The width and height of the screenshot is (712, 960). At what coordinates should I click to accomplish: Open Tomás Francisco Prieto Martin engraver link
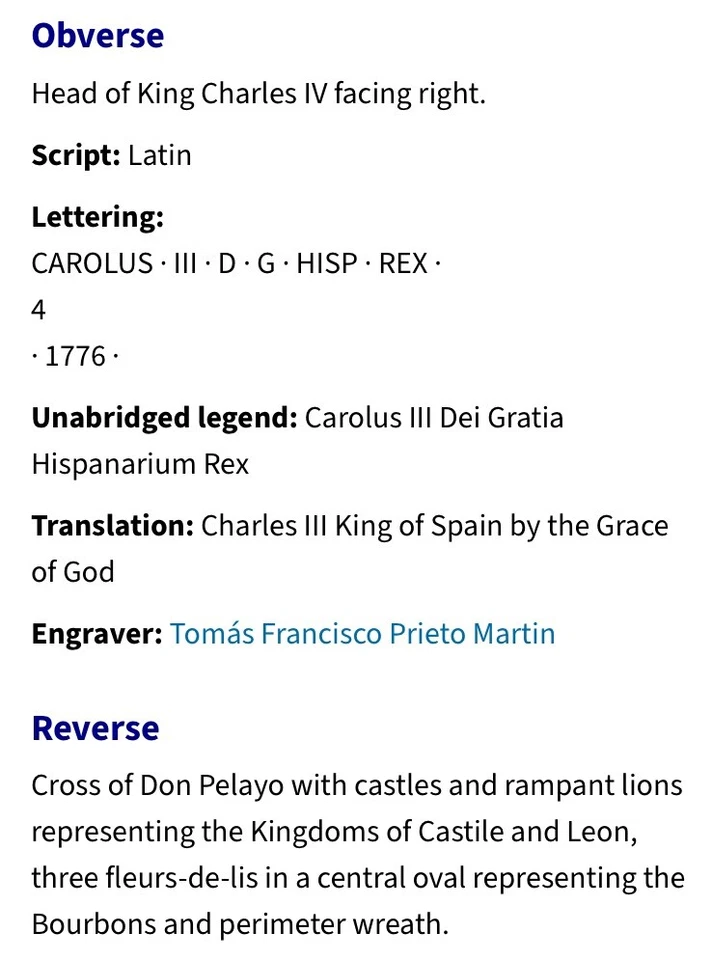point(362,633)
